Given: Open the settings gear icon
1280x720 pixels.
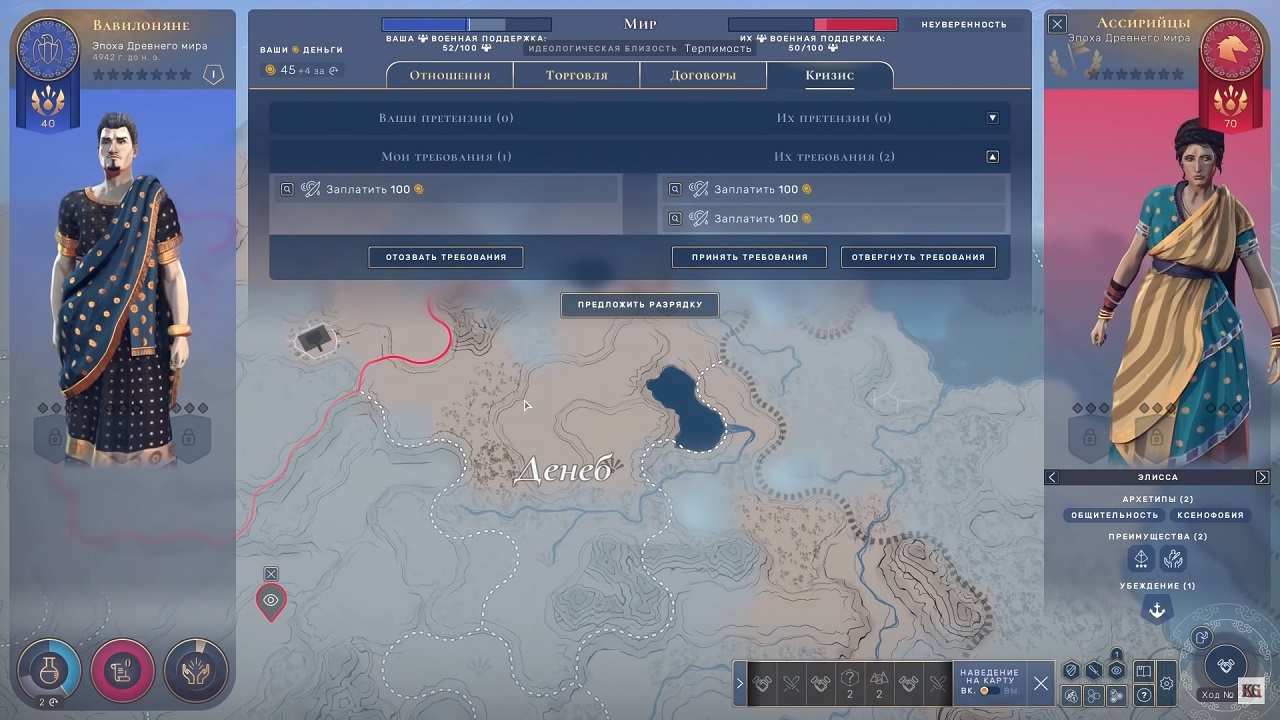Looking at the screenshot, I should click(x=1166, y=684).
